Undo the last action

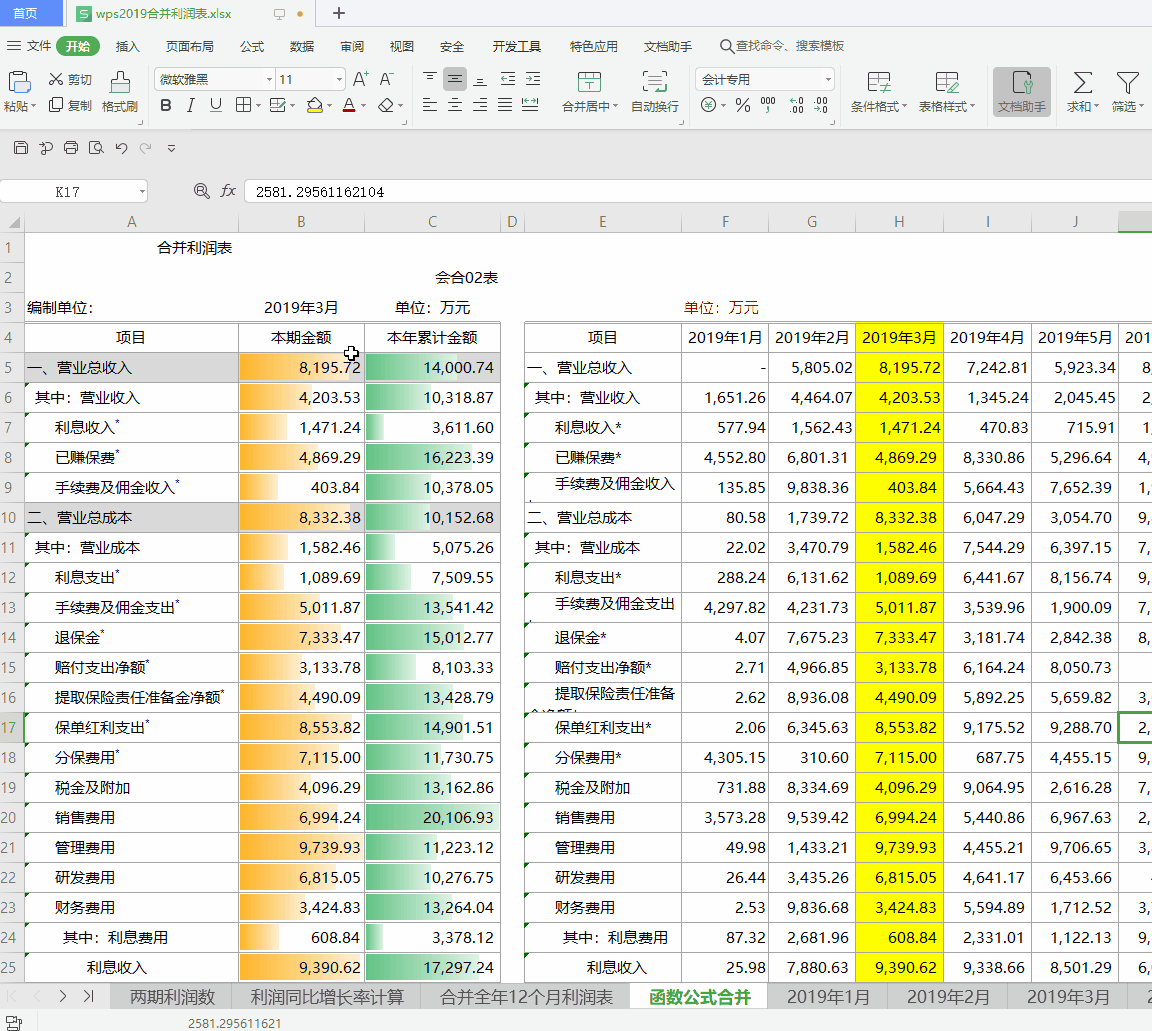coord(121,148)
